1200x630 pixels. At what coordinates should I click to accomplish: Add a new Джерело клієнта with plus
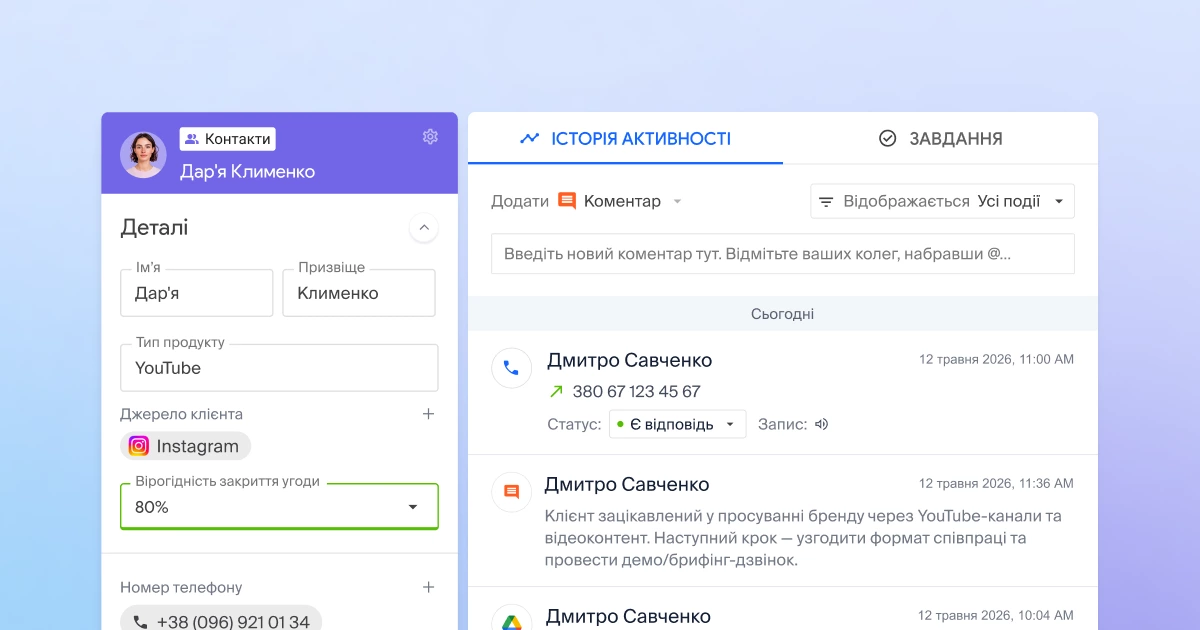428,414
